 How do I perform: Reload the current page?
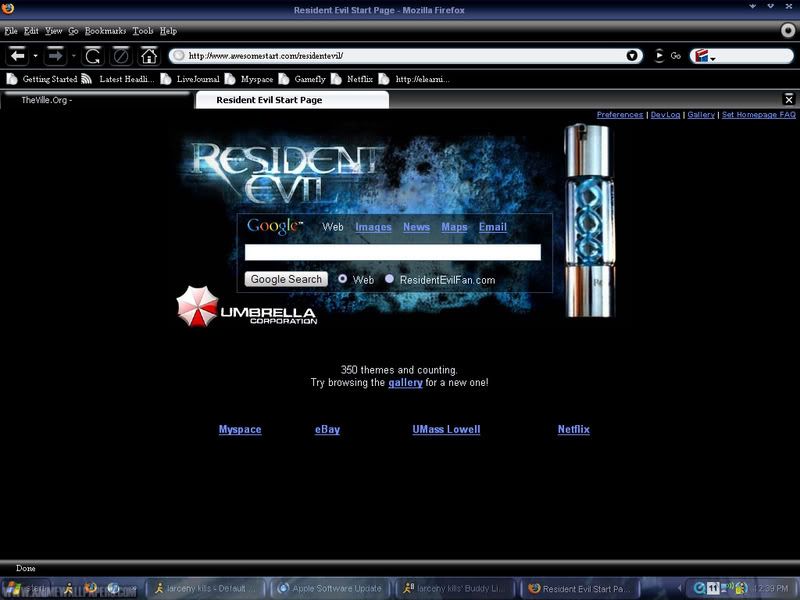(93, 56)
